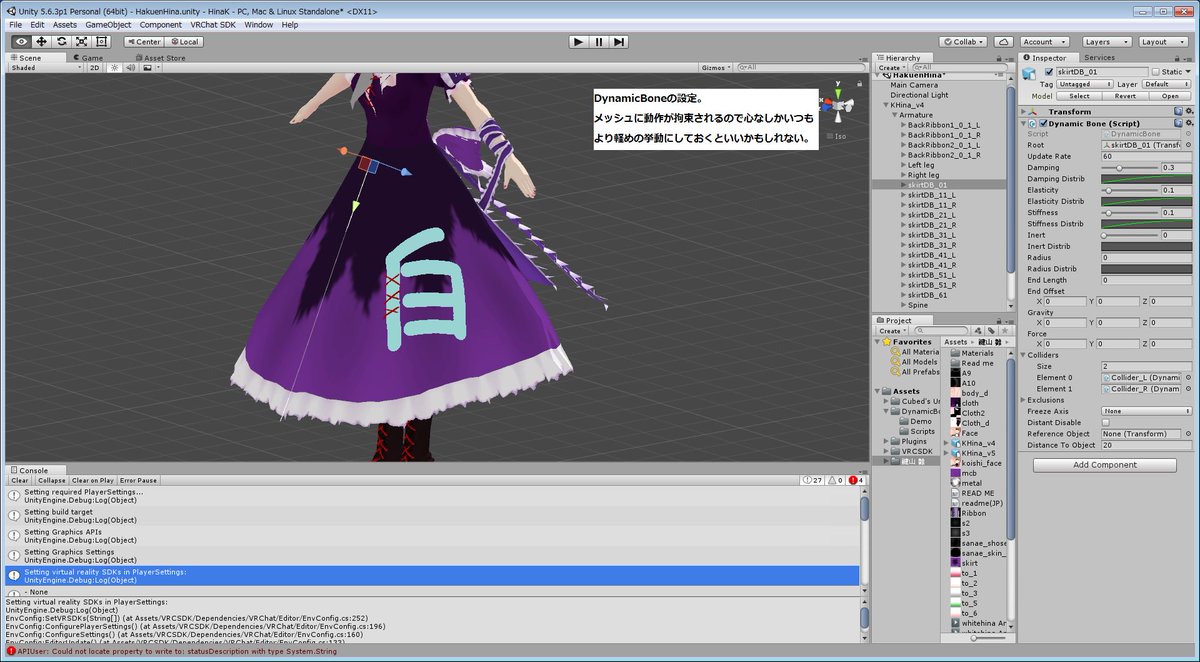Adjust the Elasticity slider
The image size is (1200, 662).
[1129, 190]
